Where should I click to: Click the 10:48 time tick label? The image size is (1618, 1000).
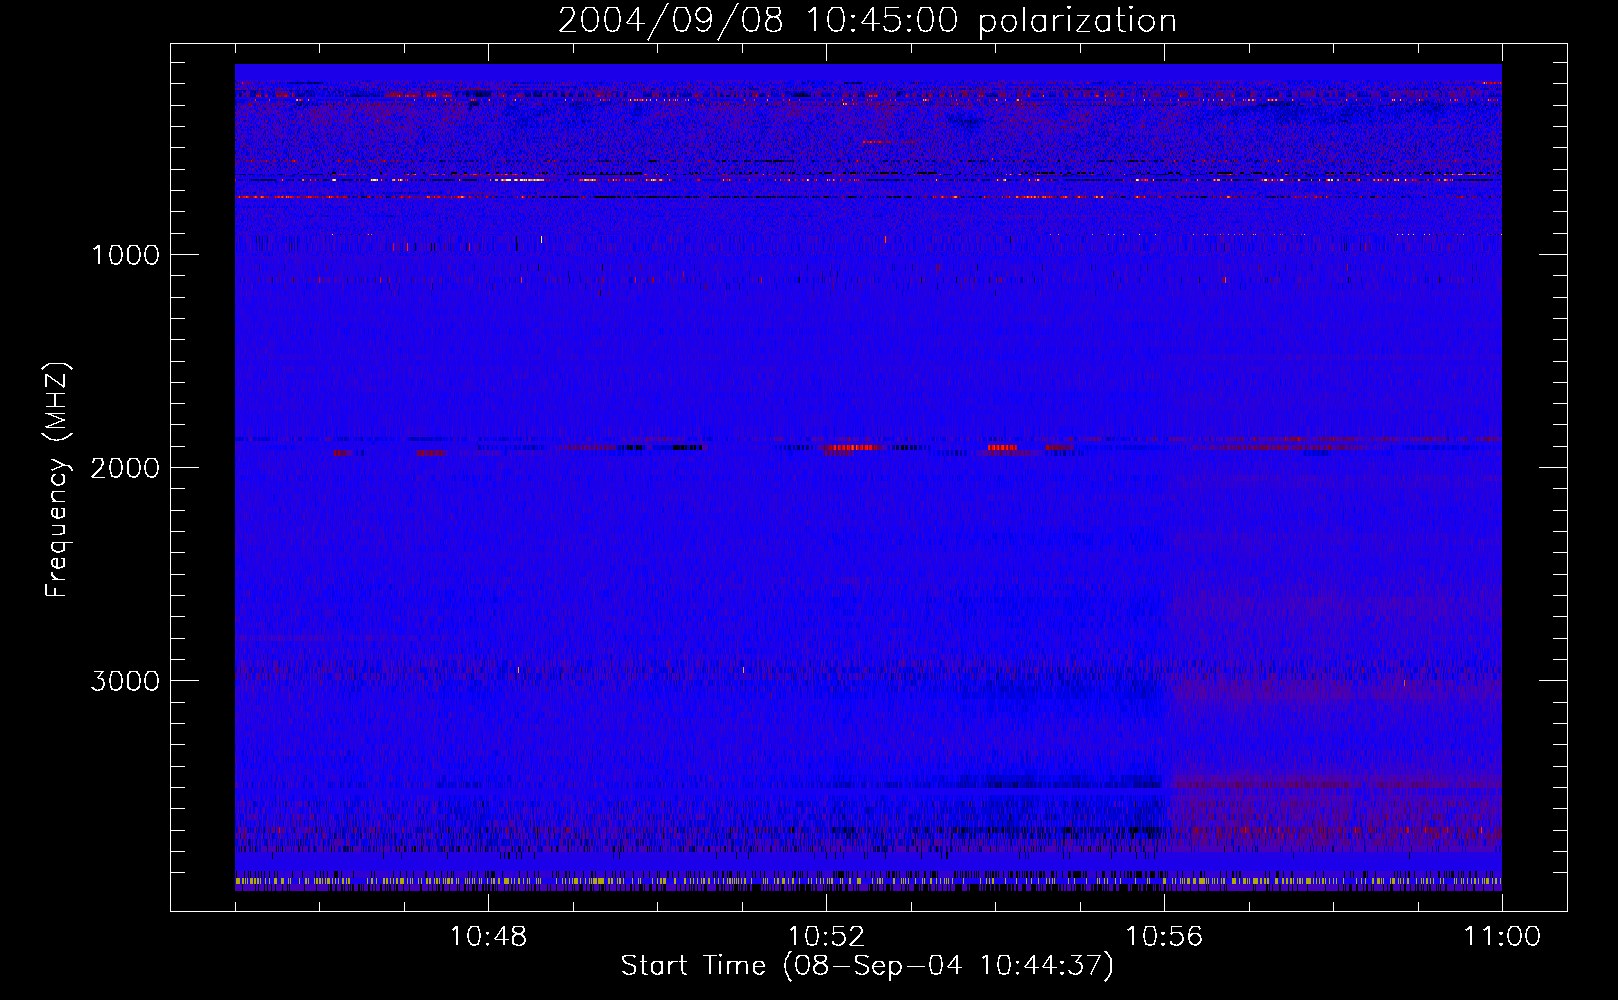click(488, 937)
